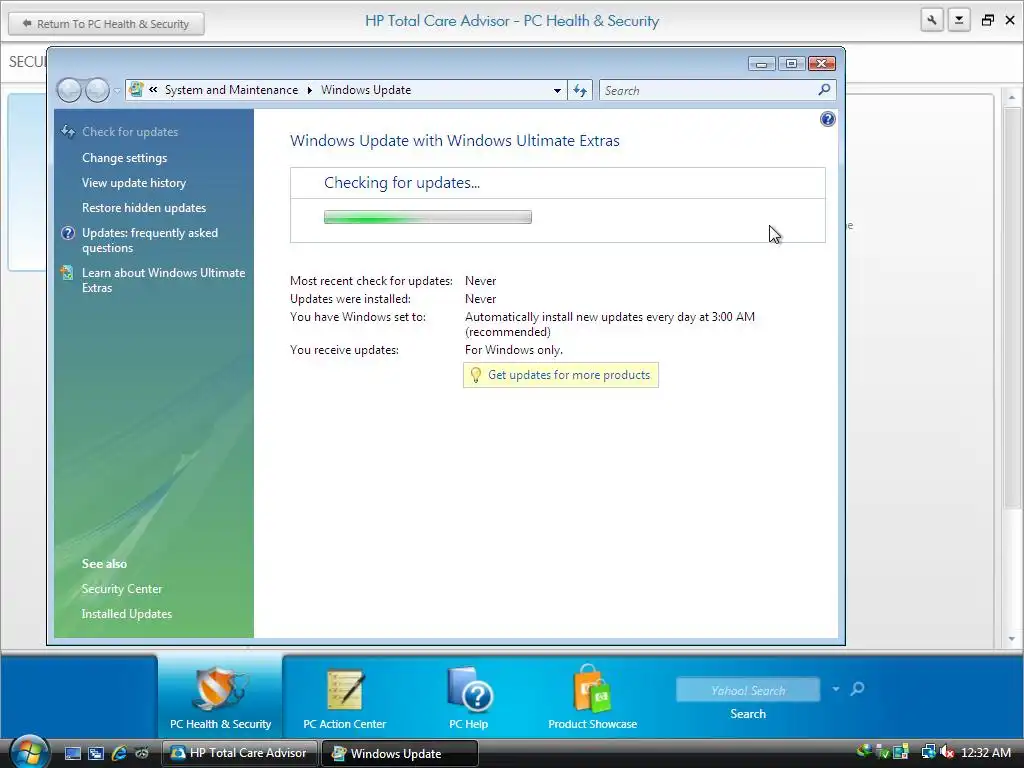This screenshot has width=1024, height=768.
Task: Click the Windows Start orb
Action: [x=29, y=752]
